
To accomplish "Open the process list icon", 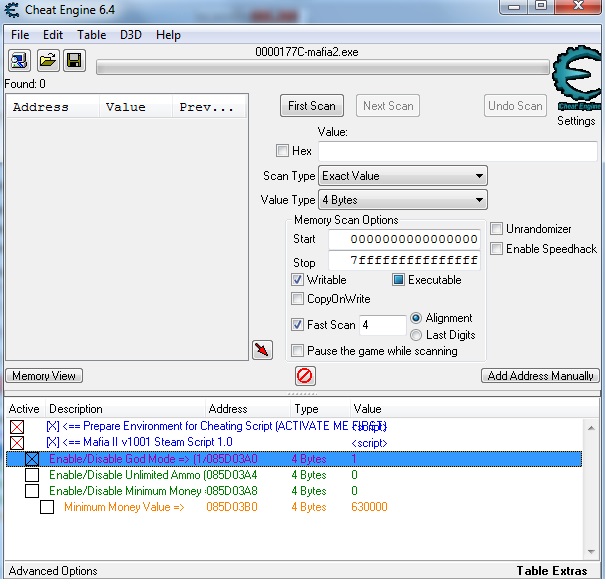I will point(19,61).
